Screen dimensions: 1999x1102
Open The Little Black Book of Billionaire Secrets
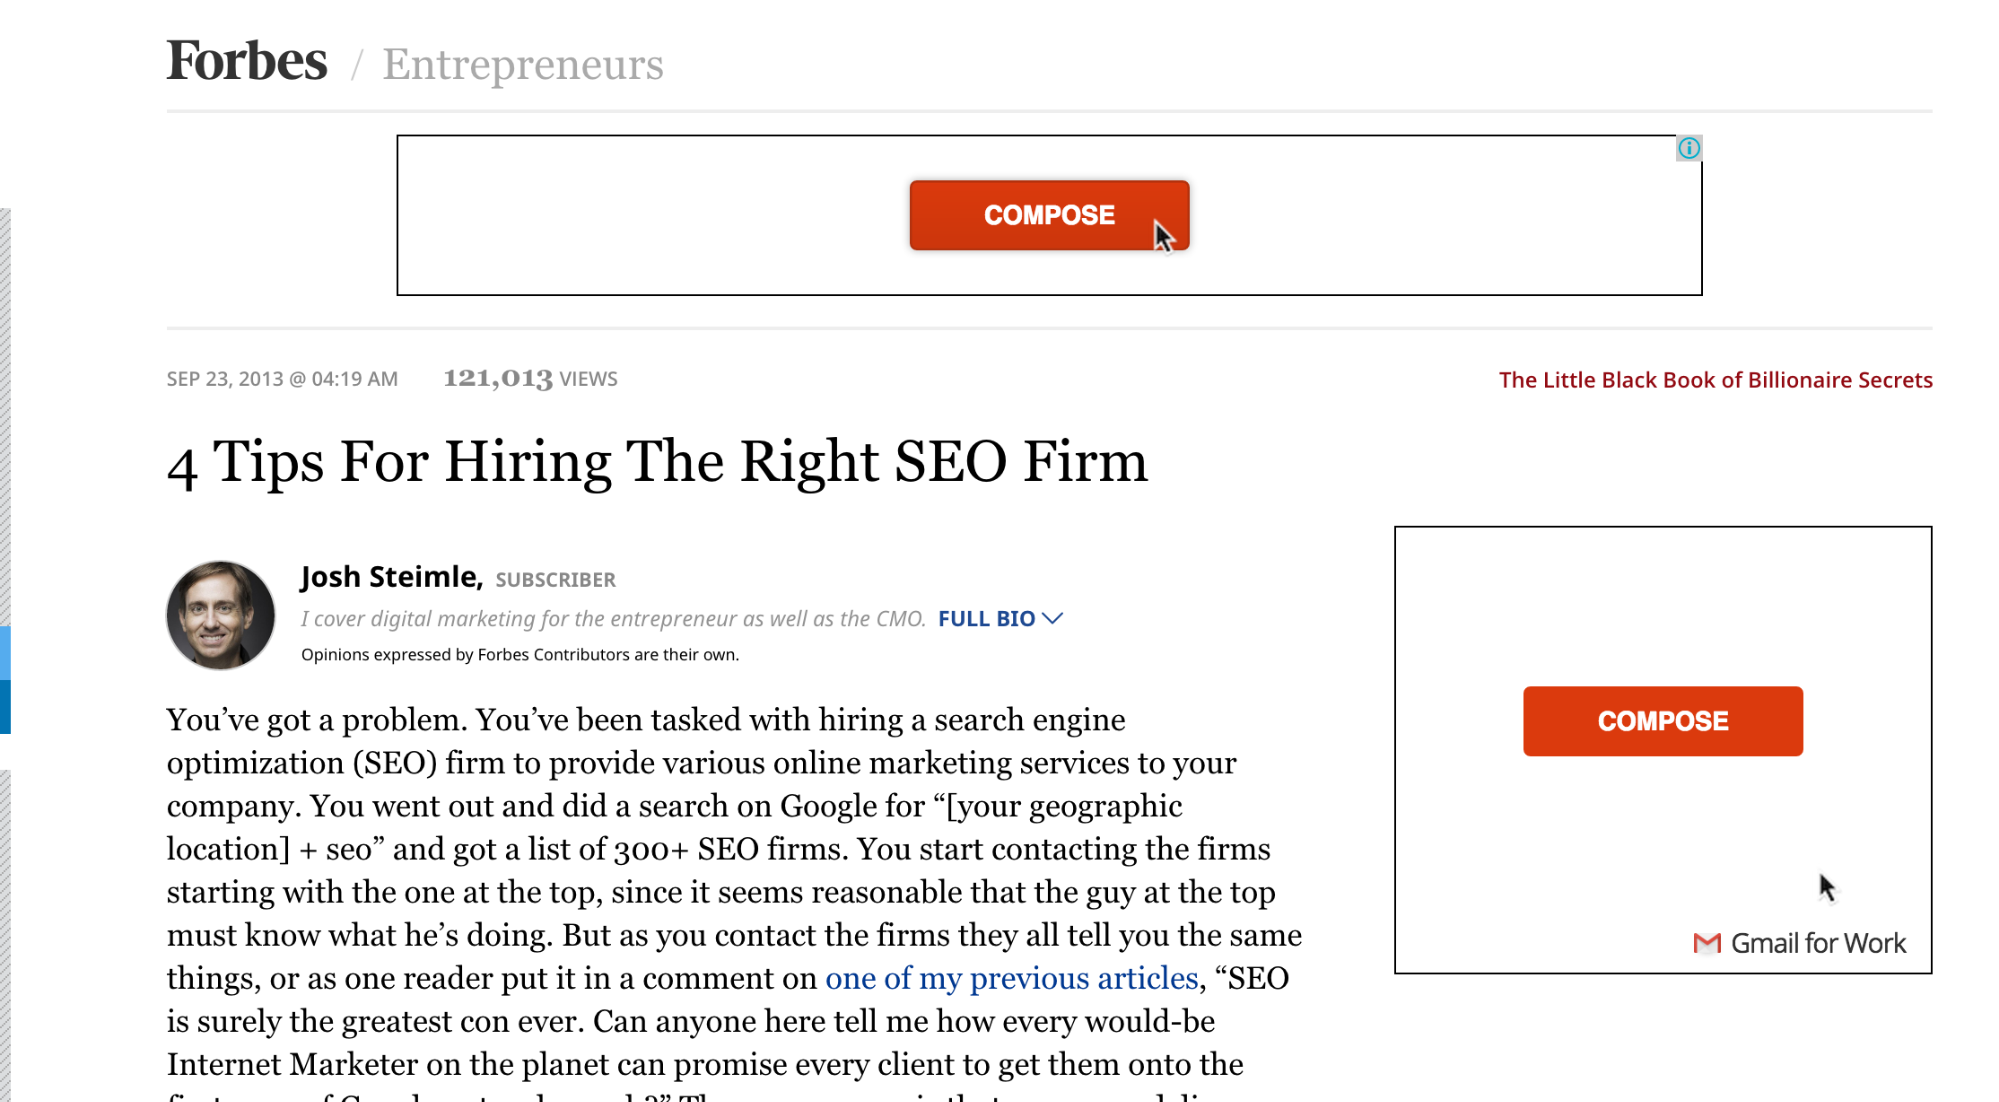[1715, 380]
